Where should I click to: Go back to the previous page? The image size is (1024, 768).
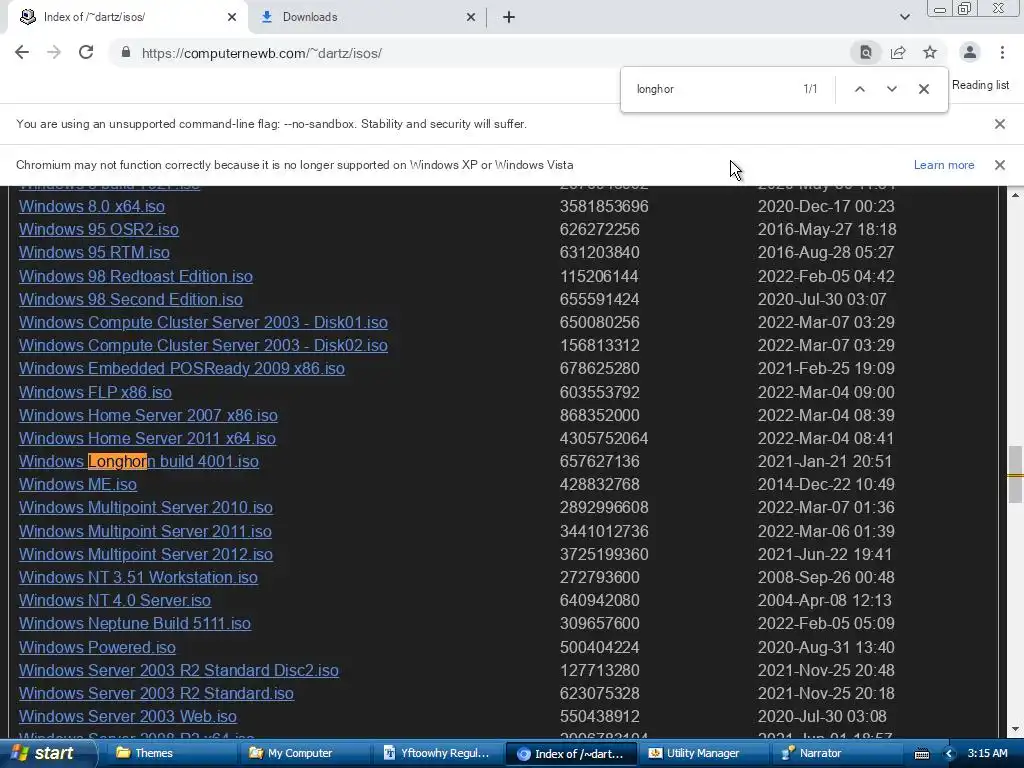point(22,53)
